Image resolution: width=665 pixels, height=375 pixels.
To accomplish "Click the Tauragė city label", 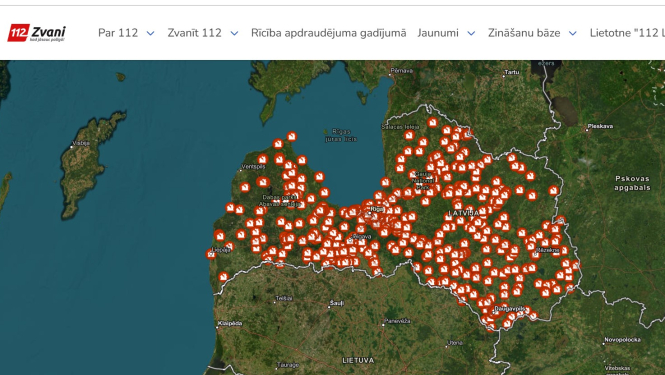I will pos(288,365).
